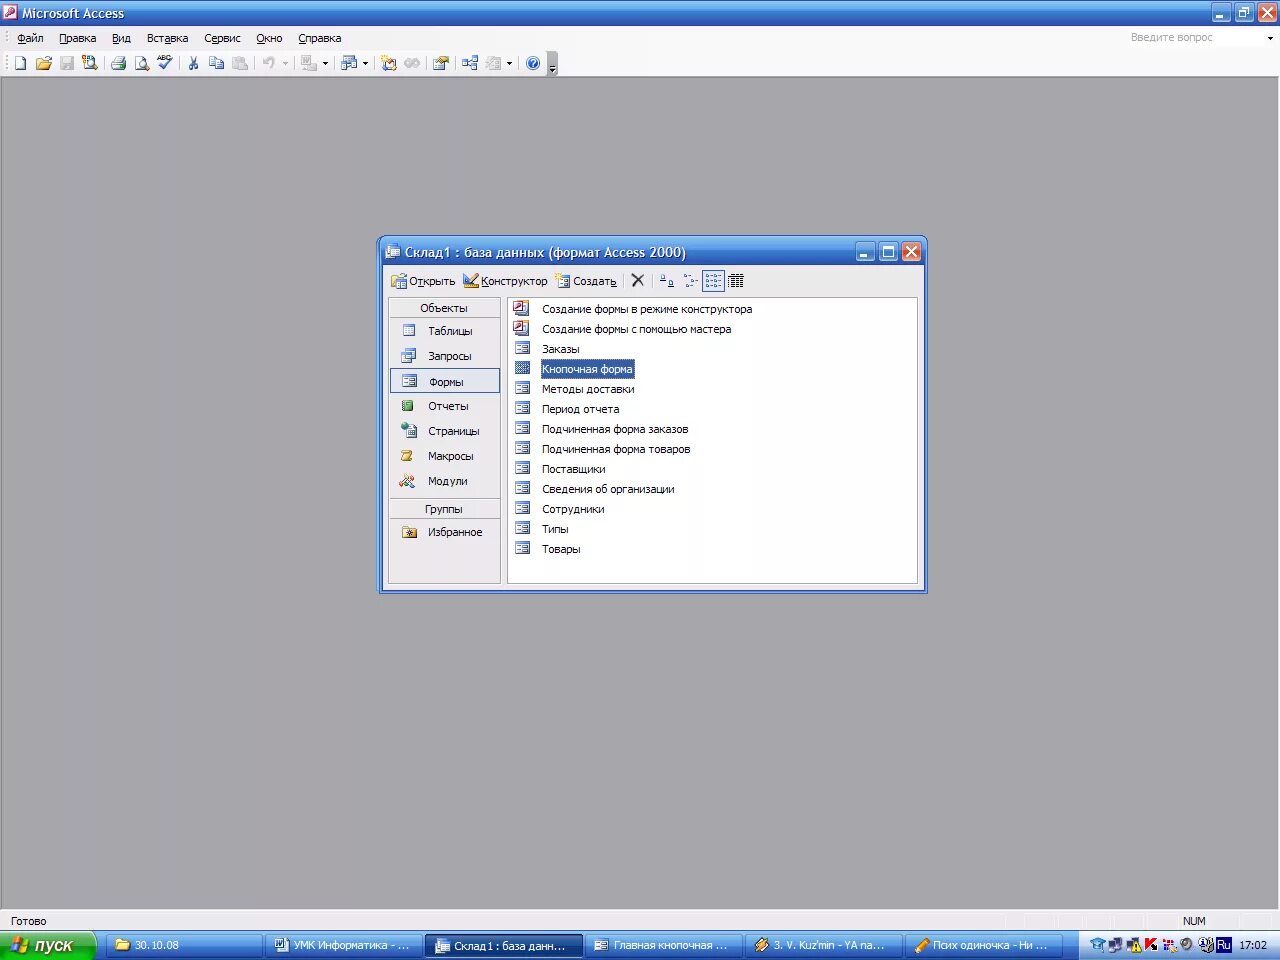Click the пуск Start button
This screenshot has width=1280, height=960.
tap(48, 945)
